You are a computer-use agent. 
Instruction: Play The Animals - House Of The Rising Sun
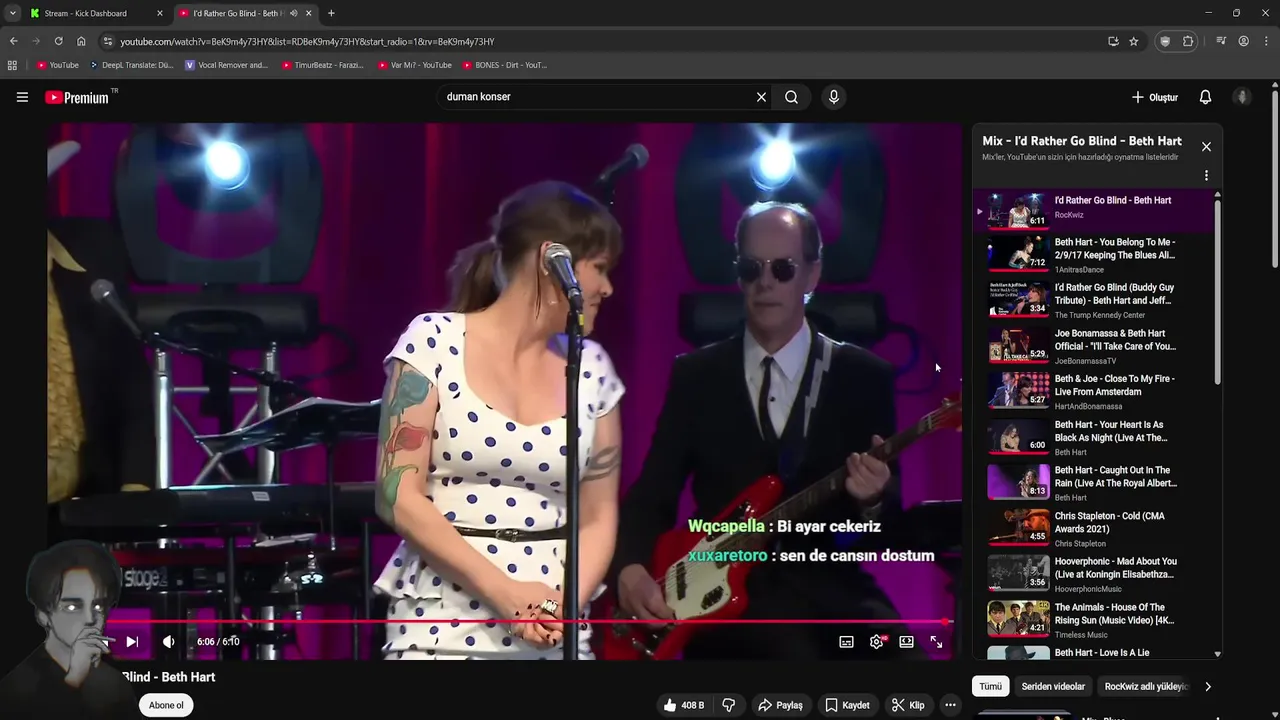[x=1093, y=620]
